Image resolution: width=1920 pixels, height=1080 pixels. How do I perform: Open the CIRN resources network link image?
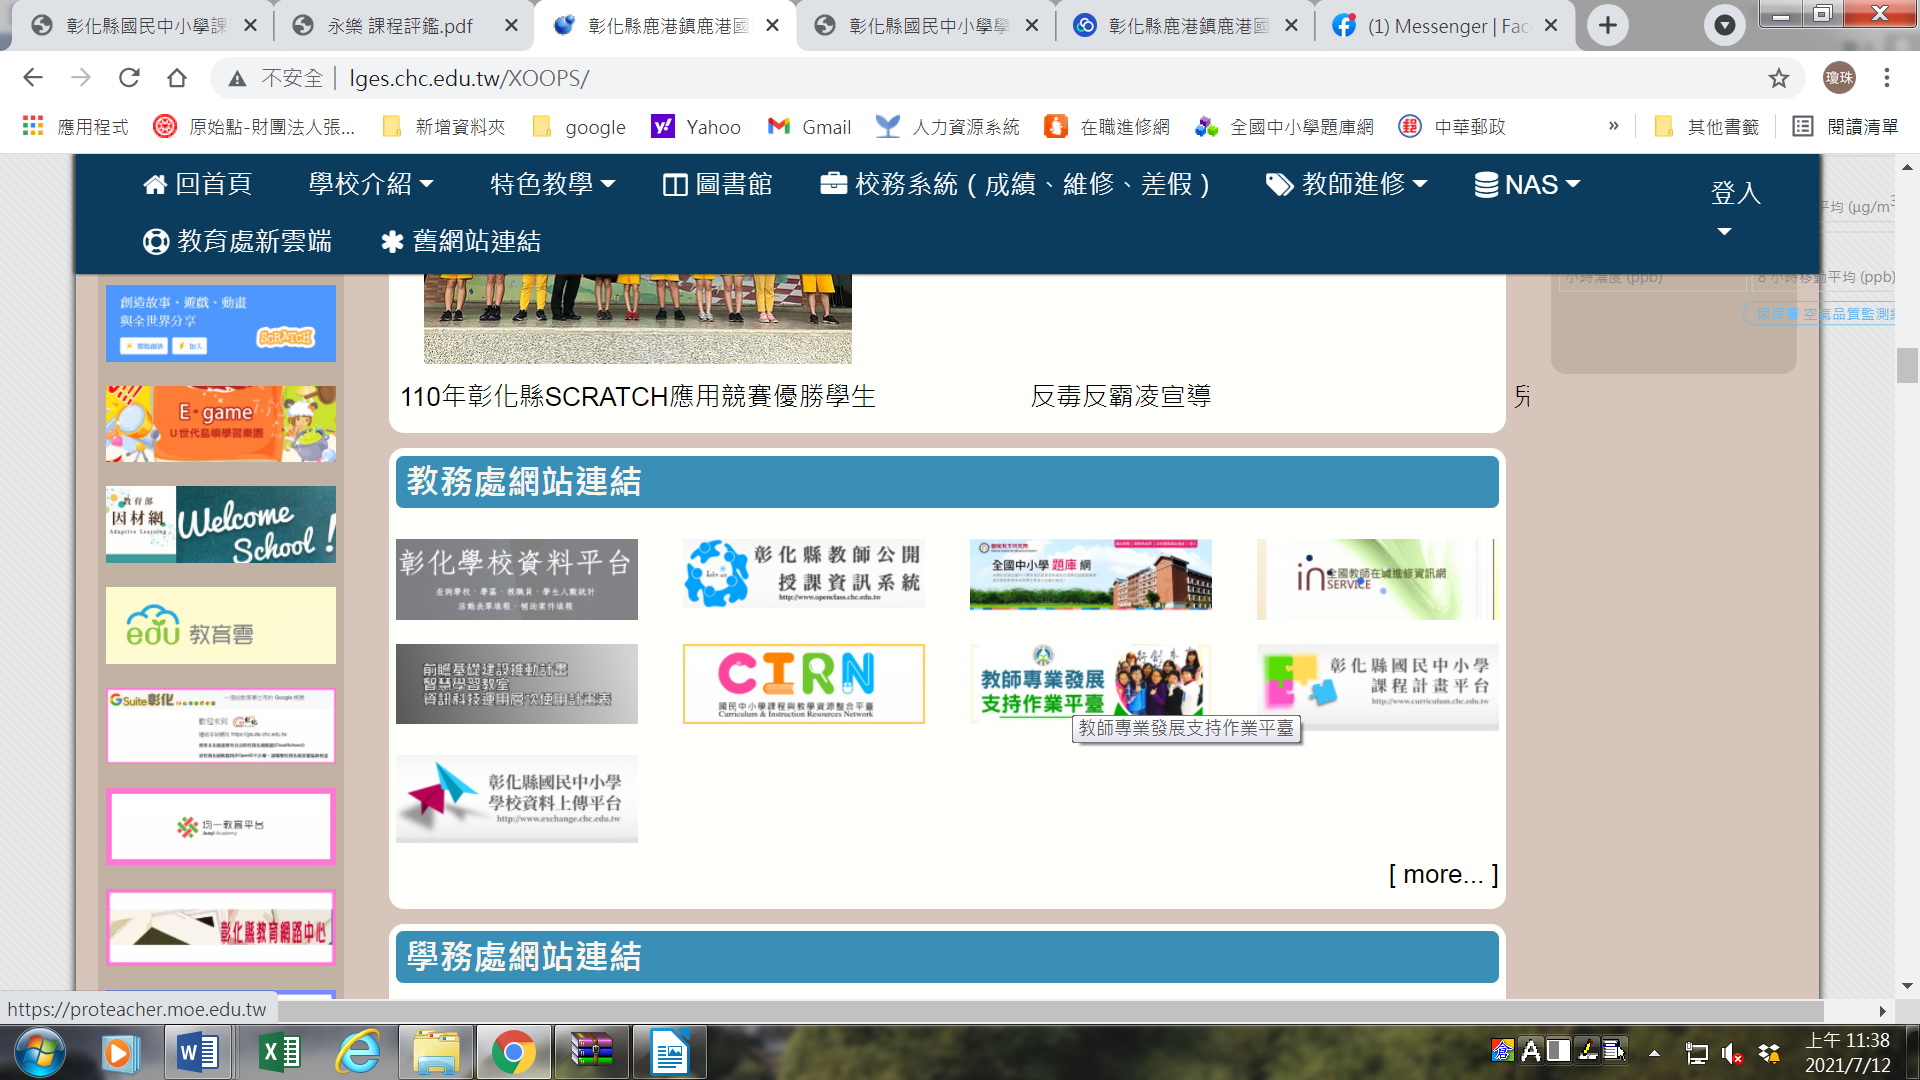[804, 684]
